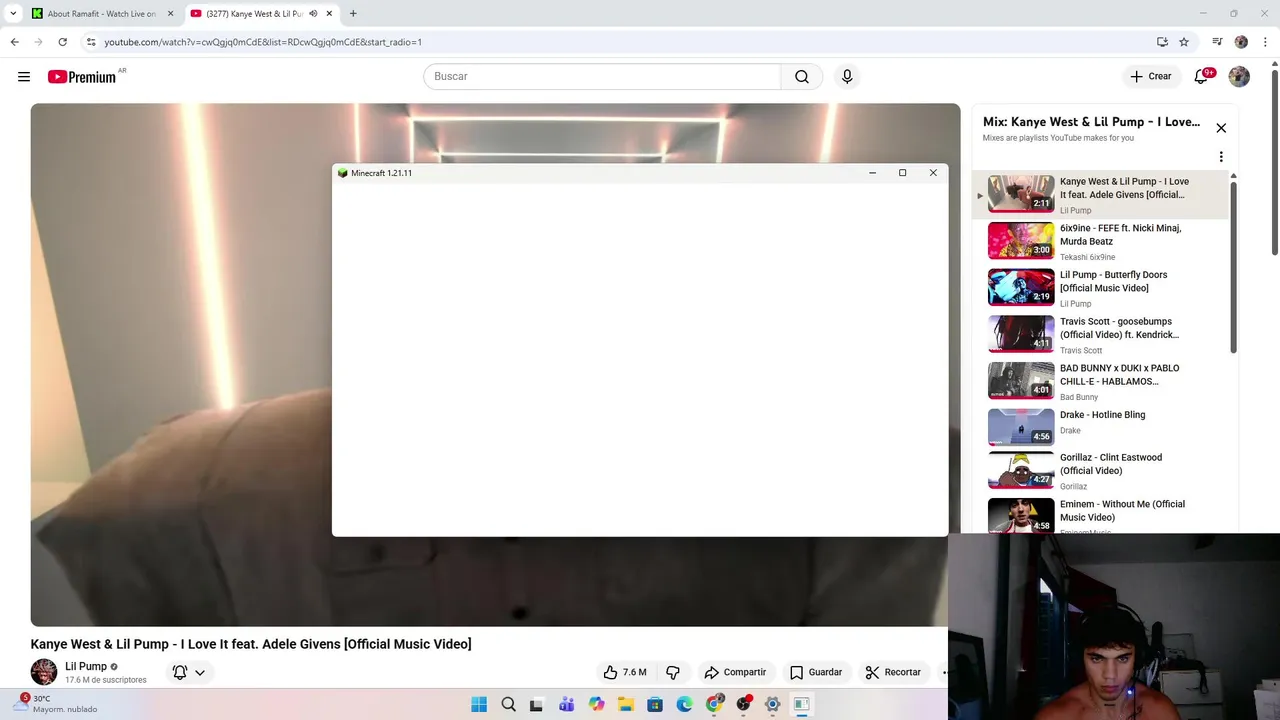Open Windows taskbar search

(508, 705)
